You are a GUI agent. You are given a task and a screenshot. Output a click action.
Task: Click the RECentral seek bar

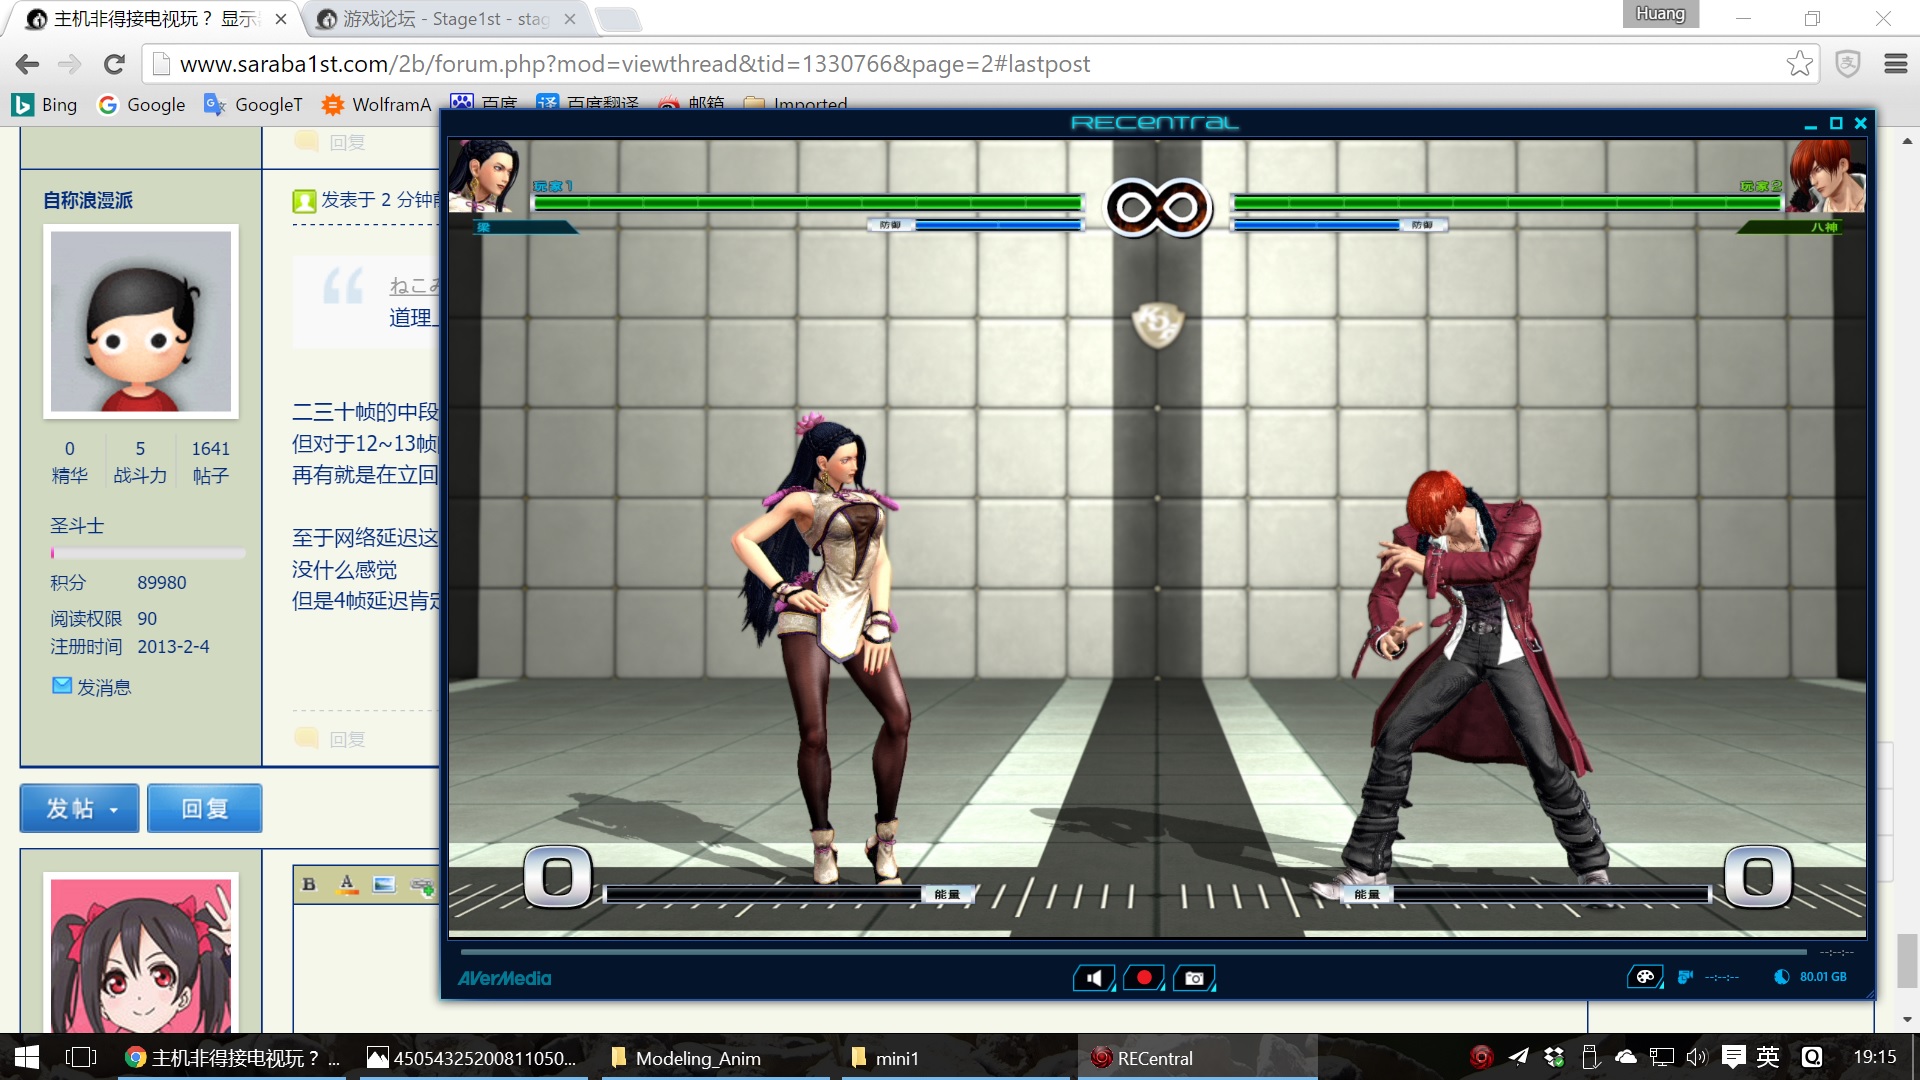point(1133,952)
